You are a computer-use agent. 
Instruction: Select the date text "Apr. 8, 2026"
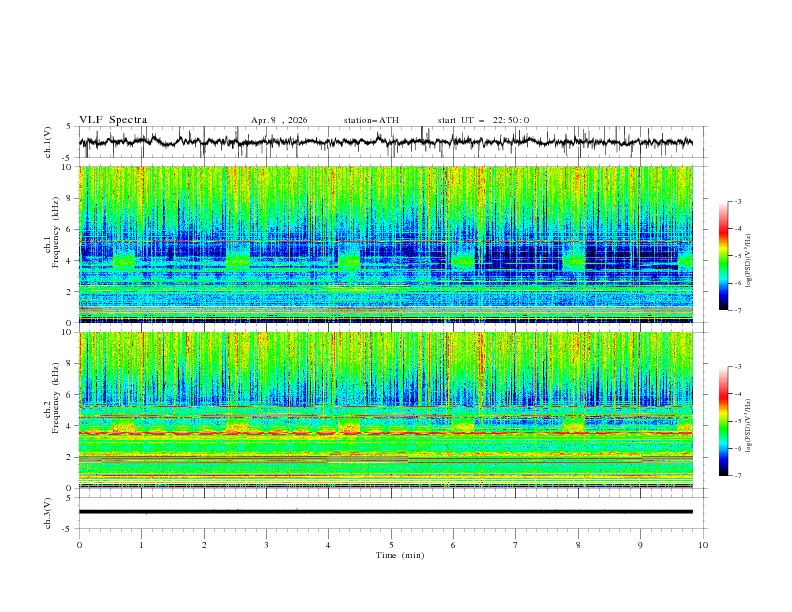[279, 120]
